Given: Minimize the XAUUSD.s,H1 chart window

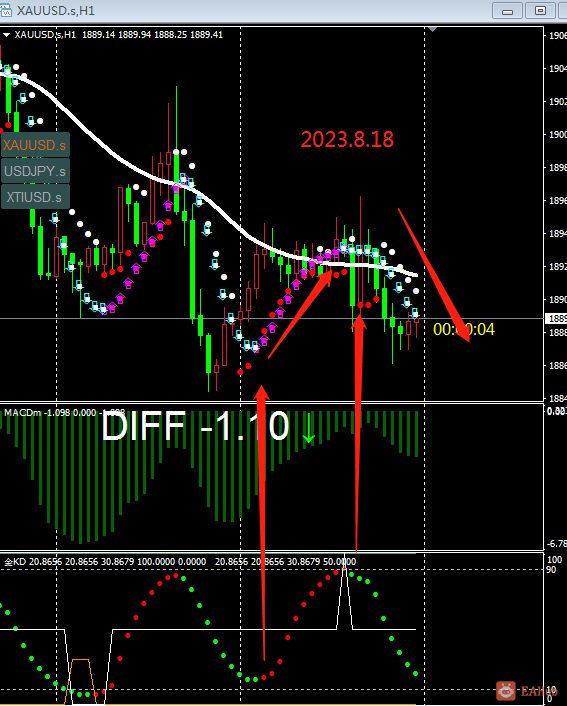Looking at the screenshot, I should [507, 11].
